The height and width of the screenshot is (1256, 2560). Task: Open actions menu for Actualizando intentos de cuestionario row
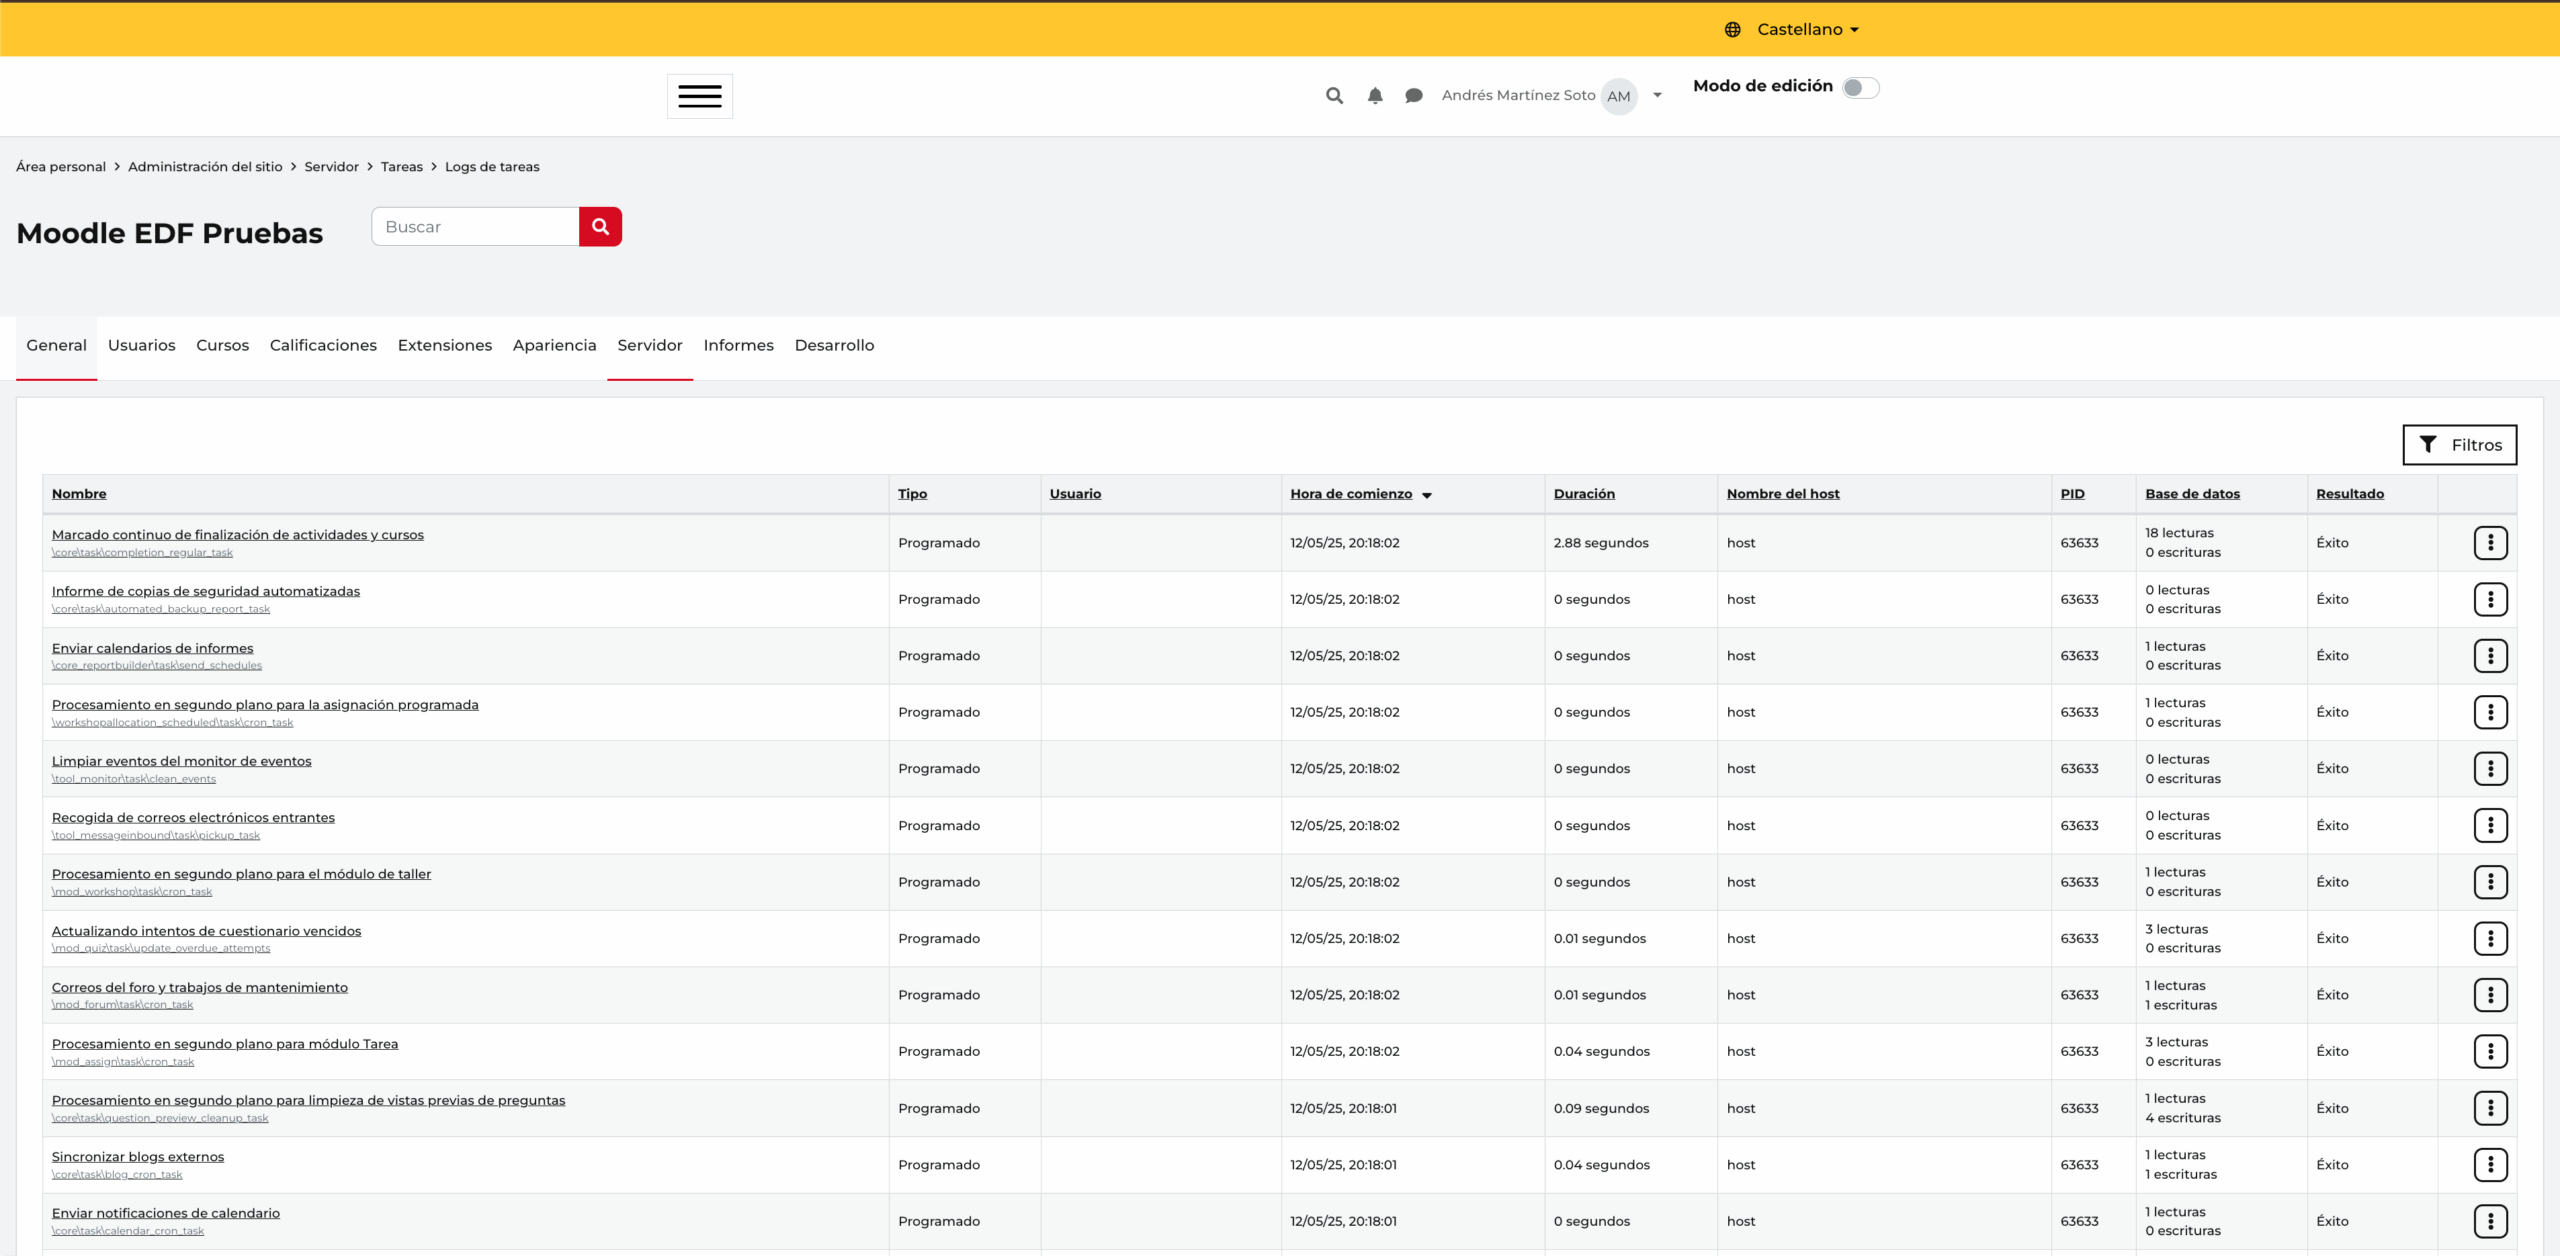pos(2490,938)
